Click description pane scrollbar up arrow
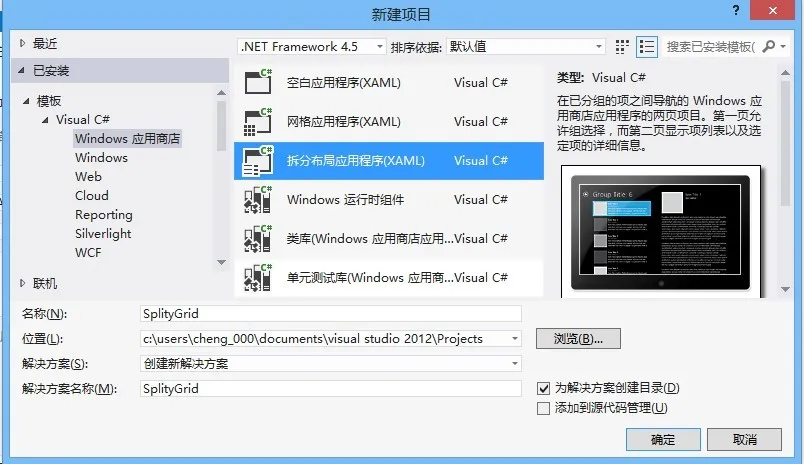The image size is (804, 464). [x=785, y=73]
